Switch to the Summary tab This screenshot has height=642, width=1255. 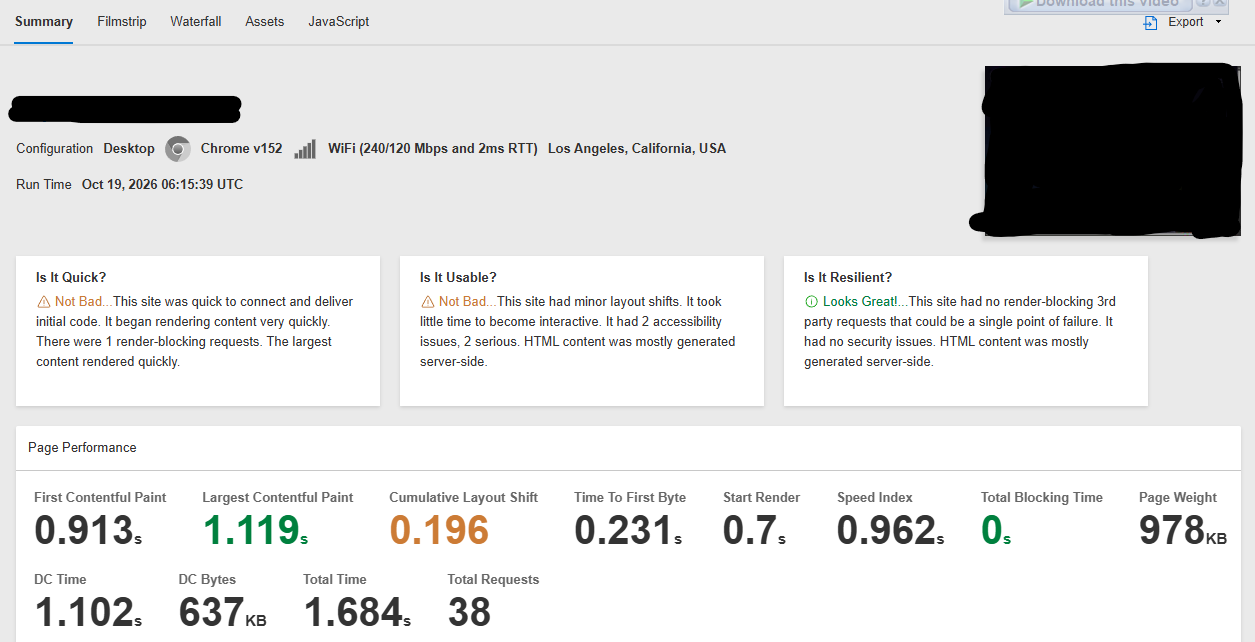44,21
